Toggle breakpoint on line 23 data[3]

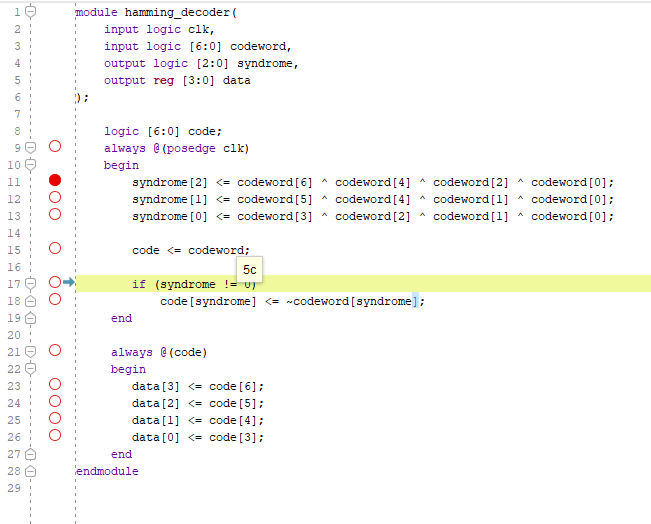(x=55, y=384)
